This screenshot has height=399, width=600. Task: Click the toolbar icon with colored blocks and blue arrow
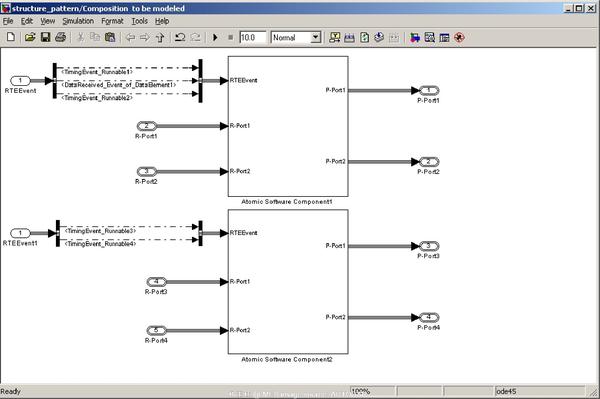[415, 37]
